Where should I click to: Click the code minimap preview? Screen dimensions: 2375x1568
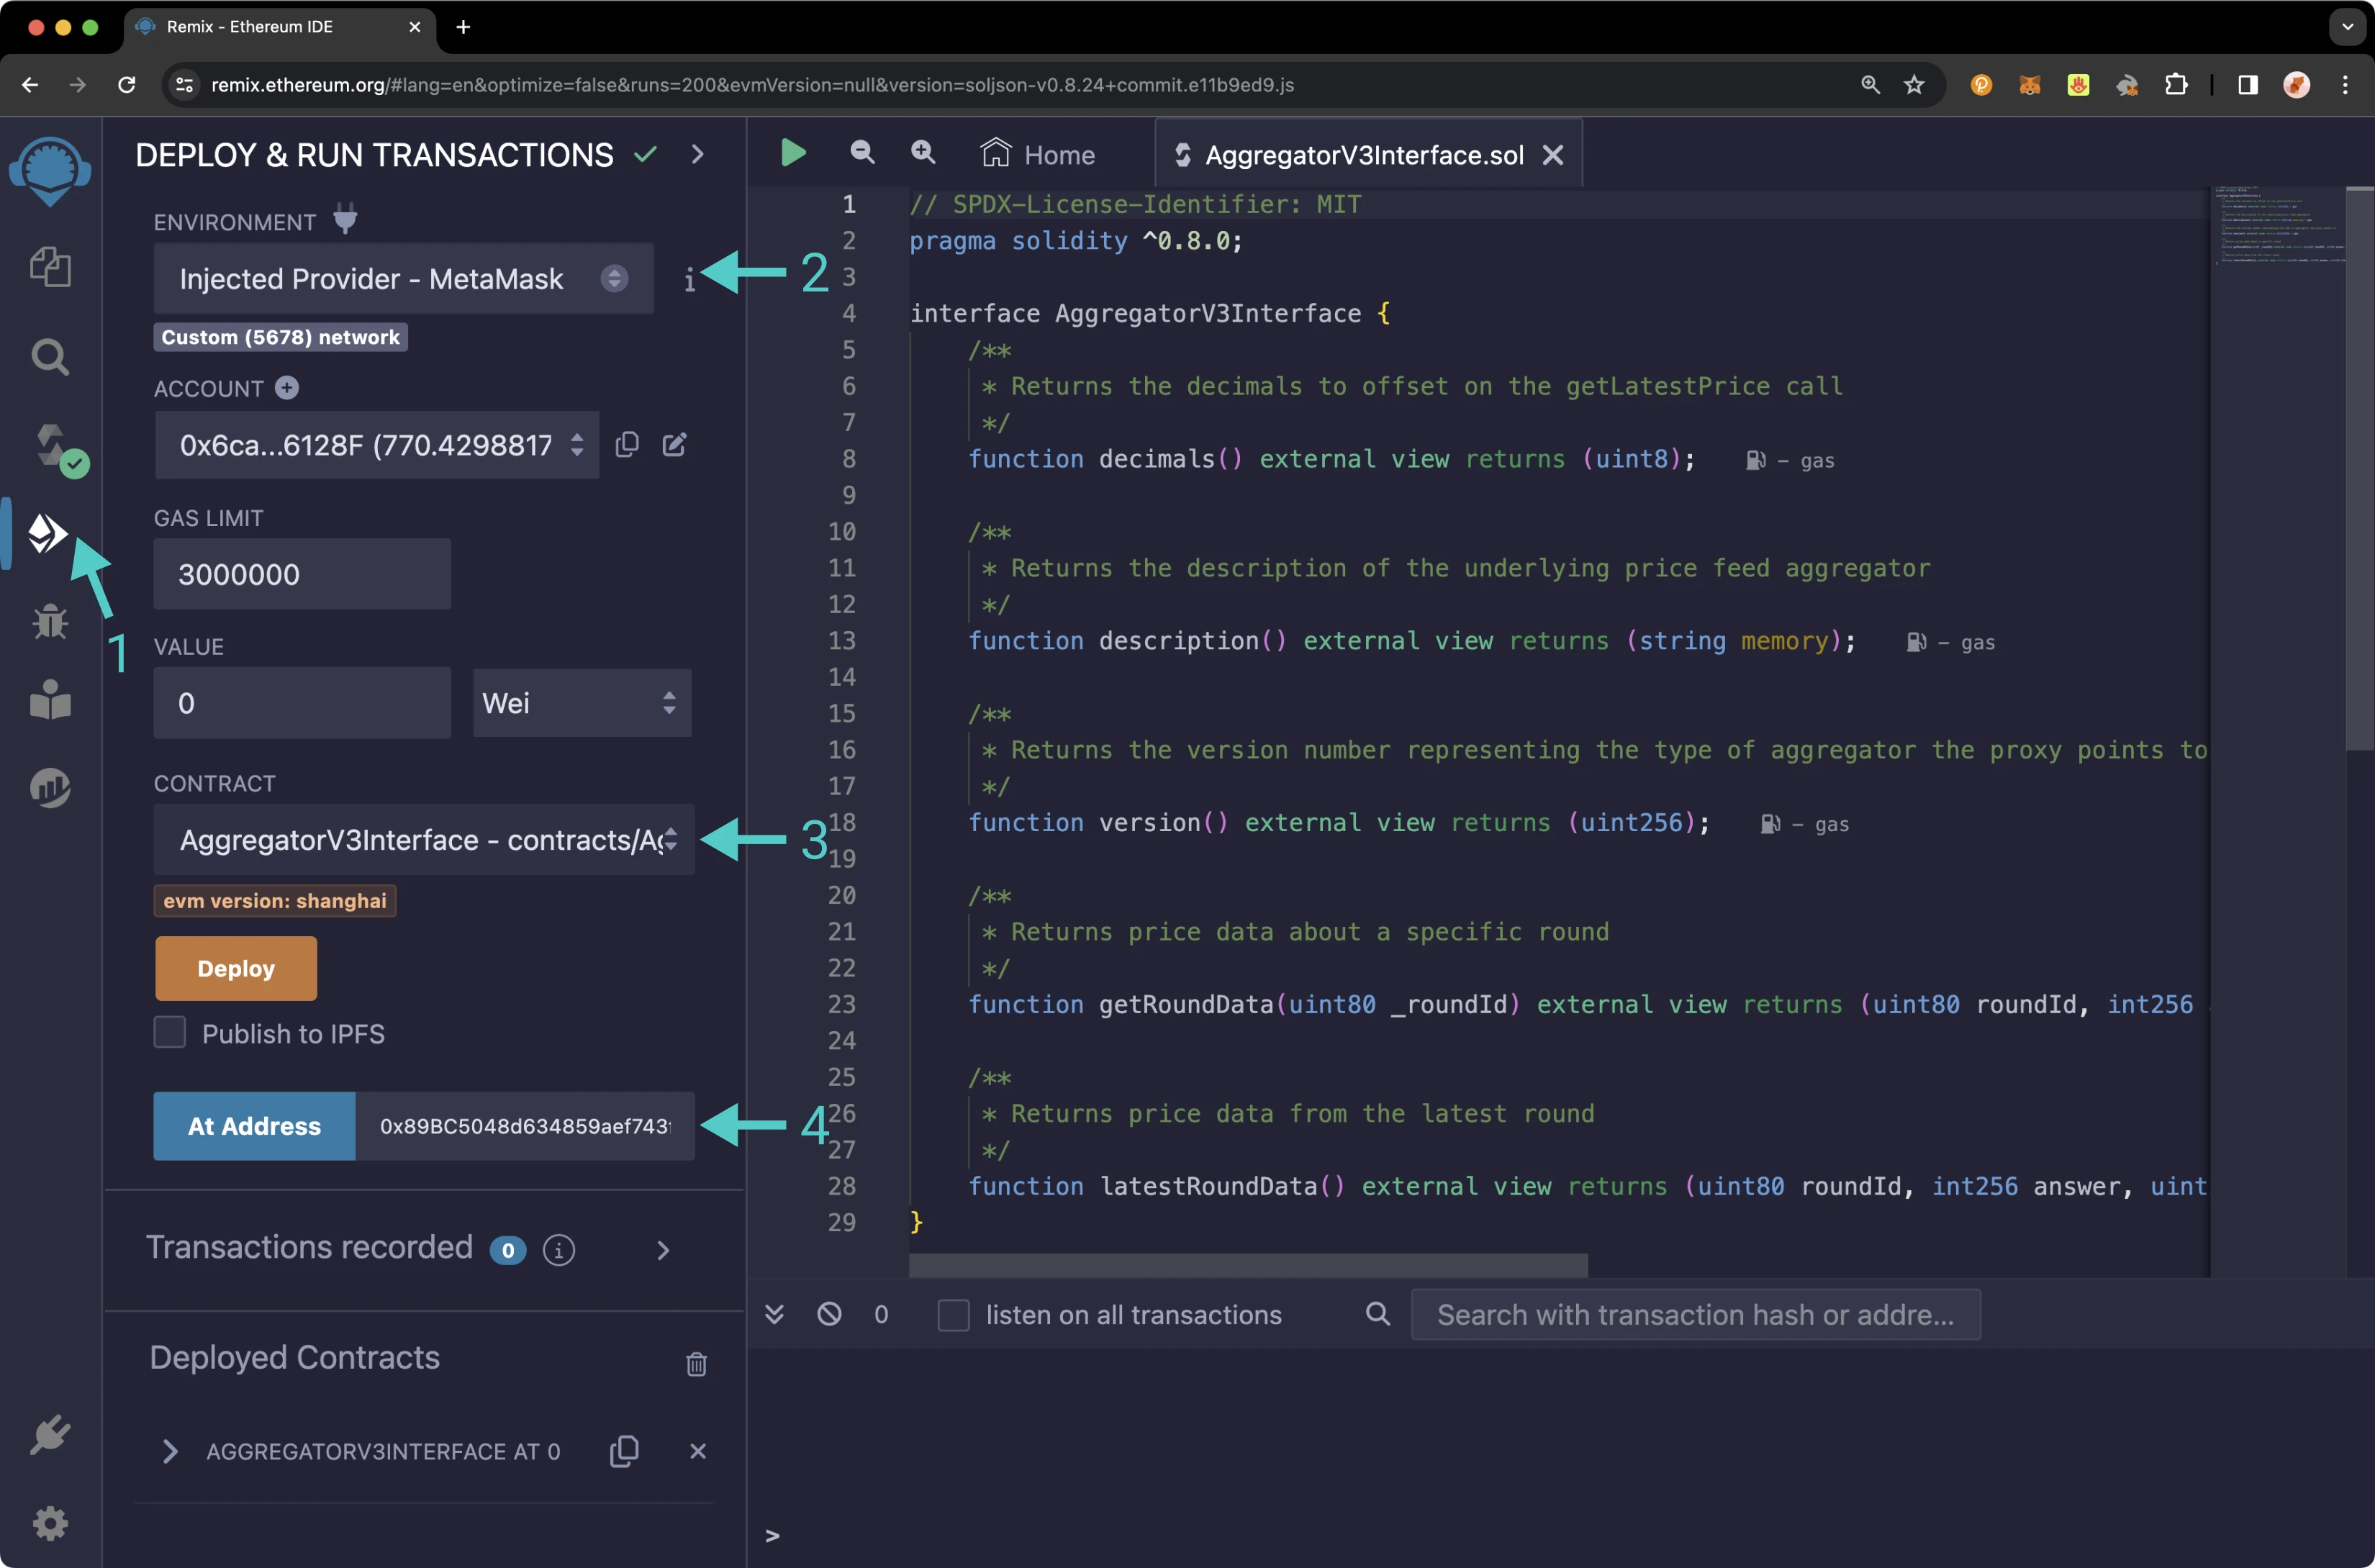click(x=2277, y=225)
